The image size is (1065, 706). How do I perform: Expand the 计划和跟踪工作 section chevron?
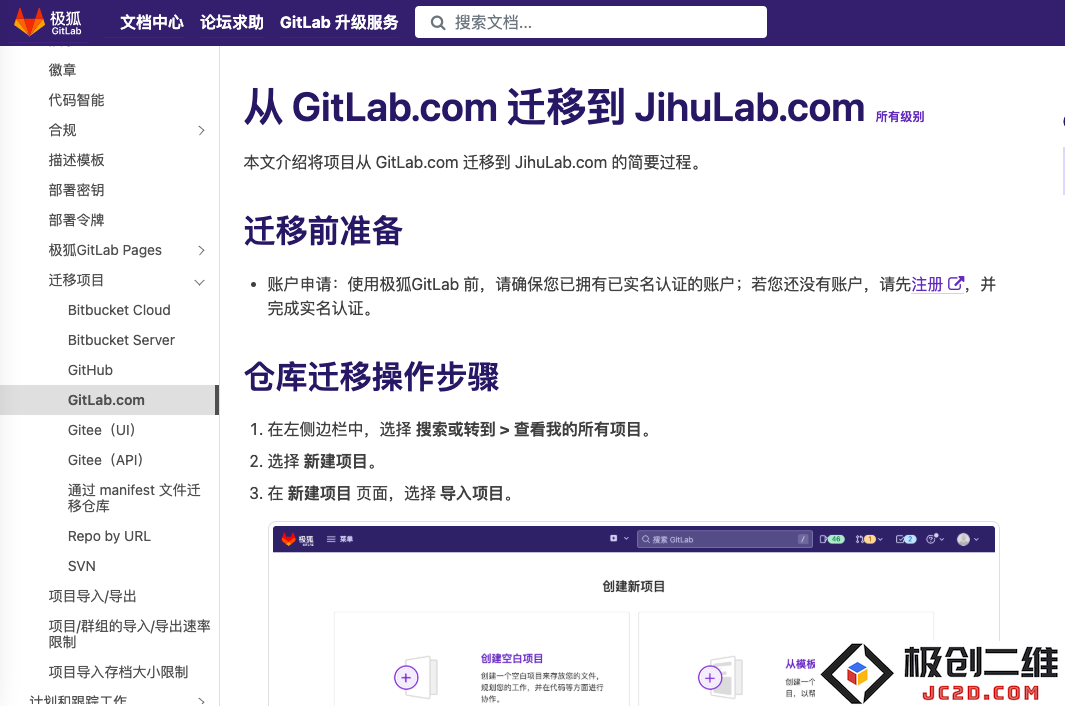point(201,700)
